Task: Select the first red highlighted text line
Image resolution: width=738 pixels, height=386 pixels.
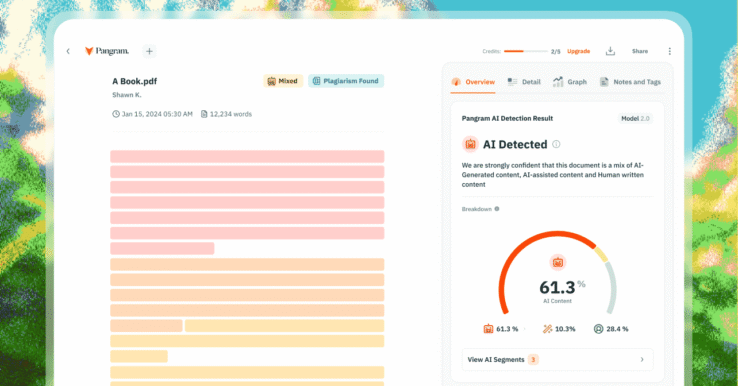Action: click(247, 156)
